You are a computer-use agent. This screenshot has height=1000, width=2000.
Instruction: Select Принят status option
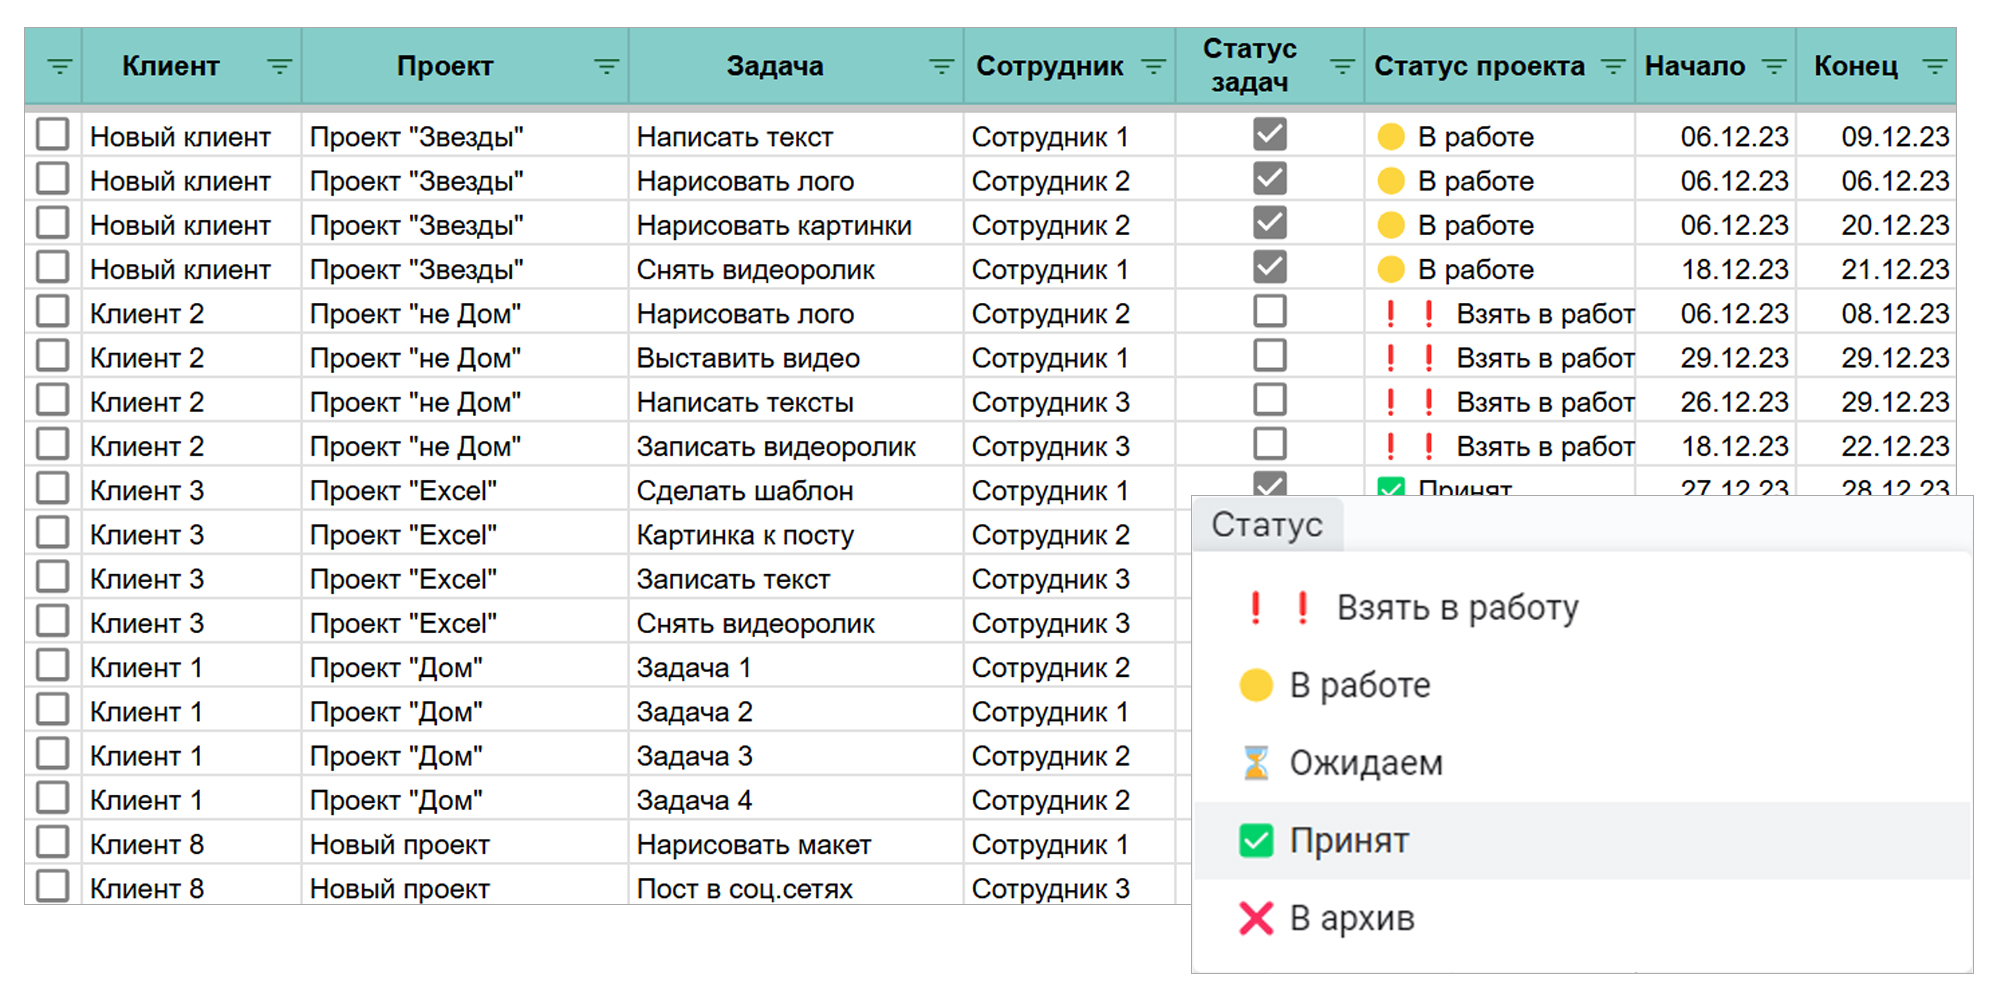tap(1582, 841)
